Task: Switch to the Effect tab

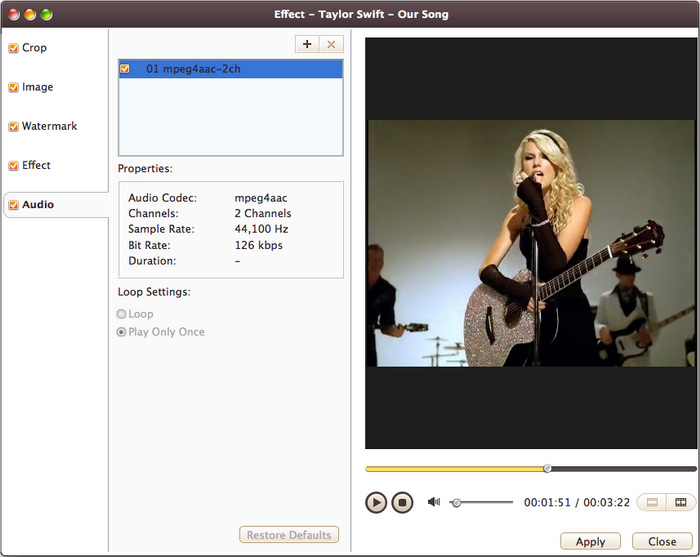Action: pyautogui.click(x=36, y=165)
